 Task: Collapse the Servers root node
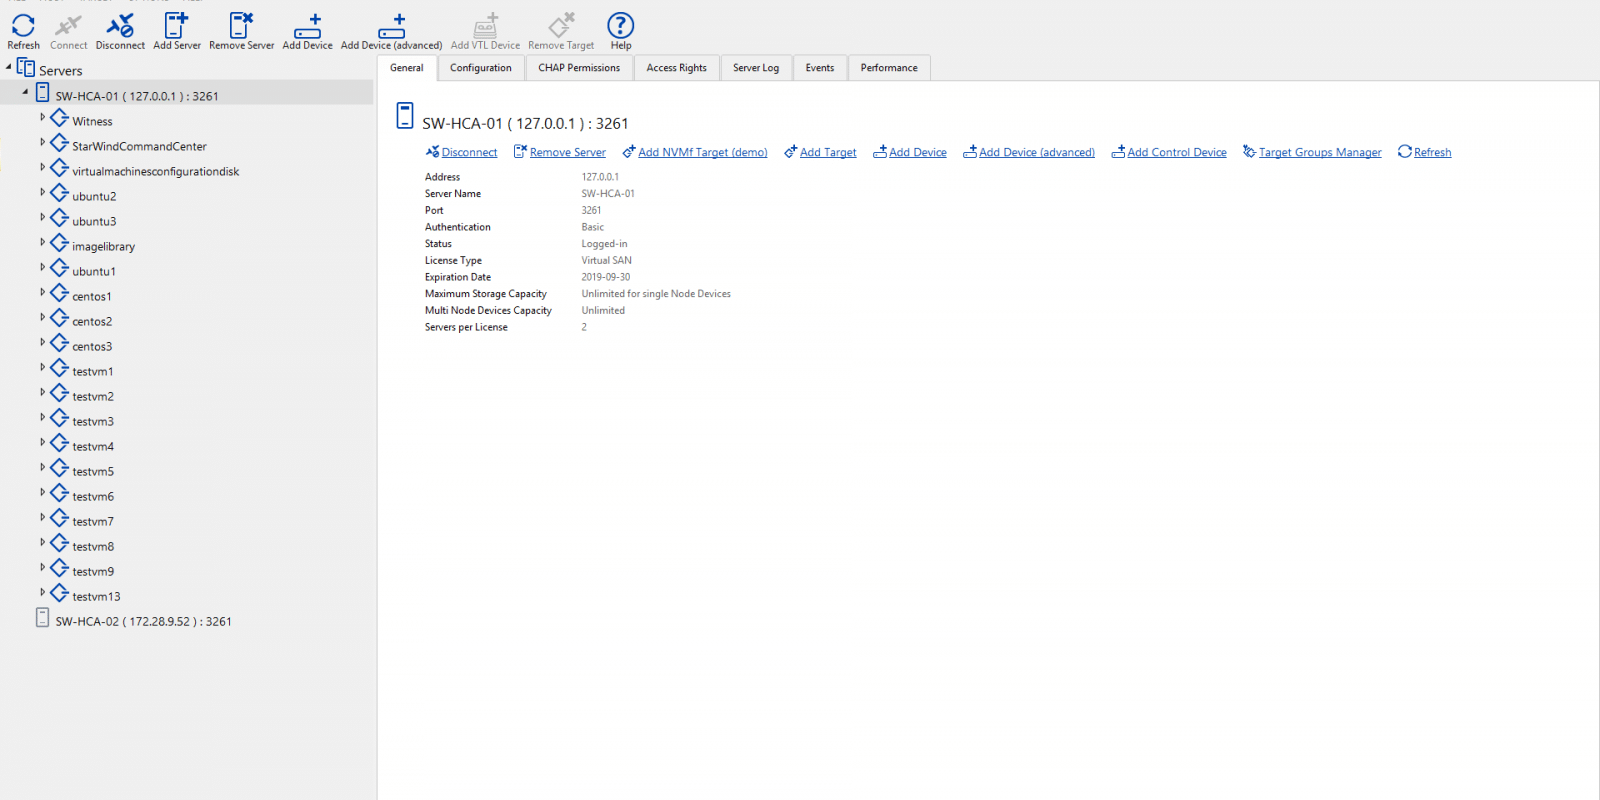(9, 67)
